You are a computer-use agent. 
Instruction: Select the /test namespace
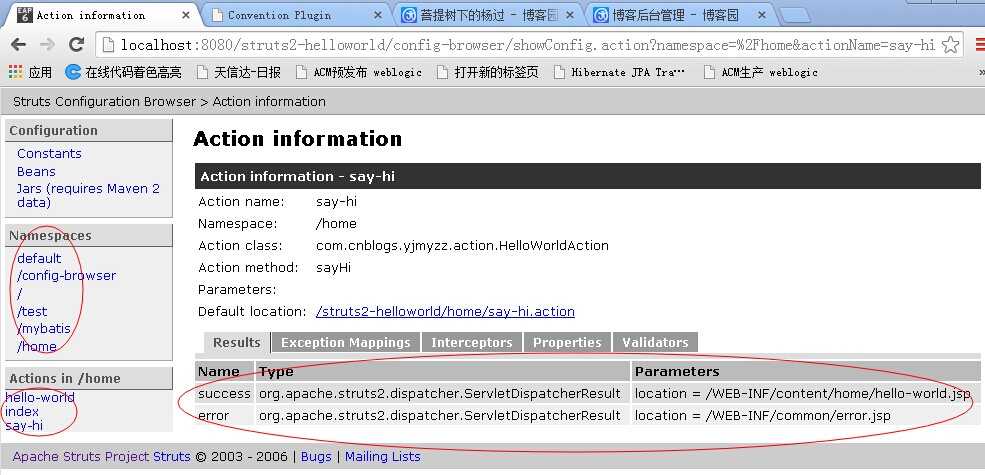(x=32, y=311)
